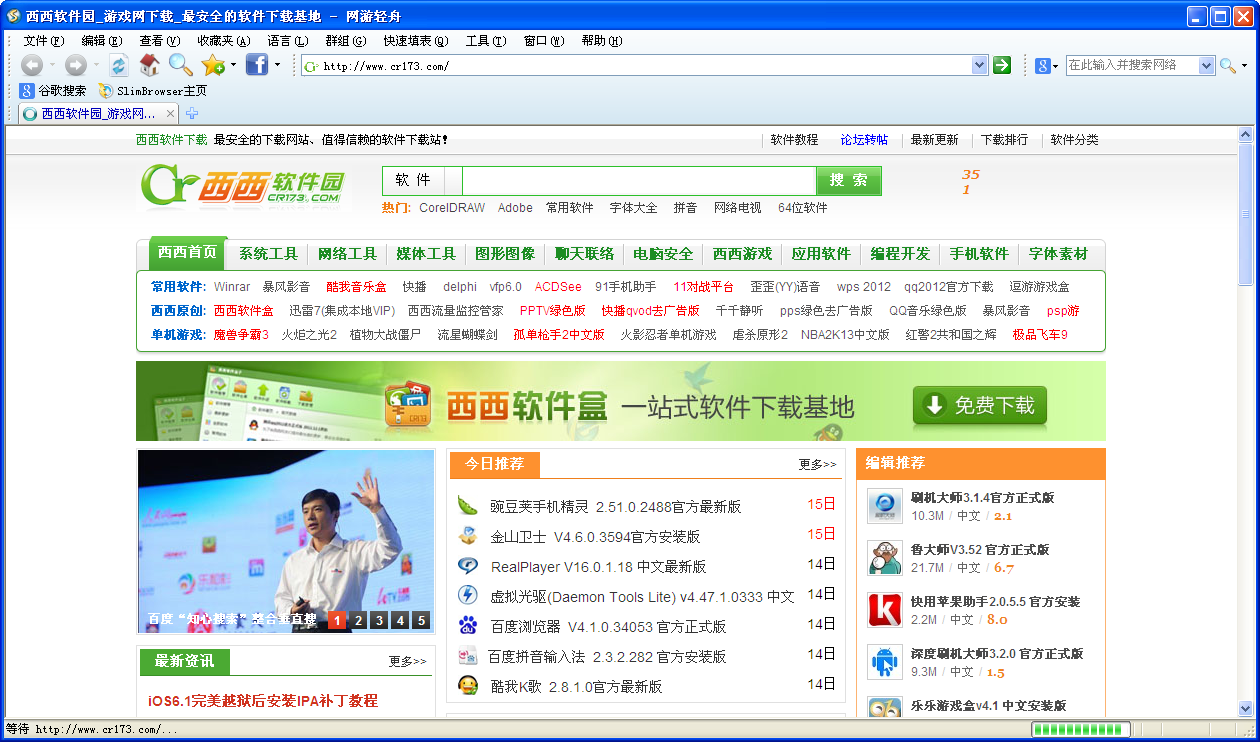Click the 酷我K歌 icon in list

[x=468, y=685]
